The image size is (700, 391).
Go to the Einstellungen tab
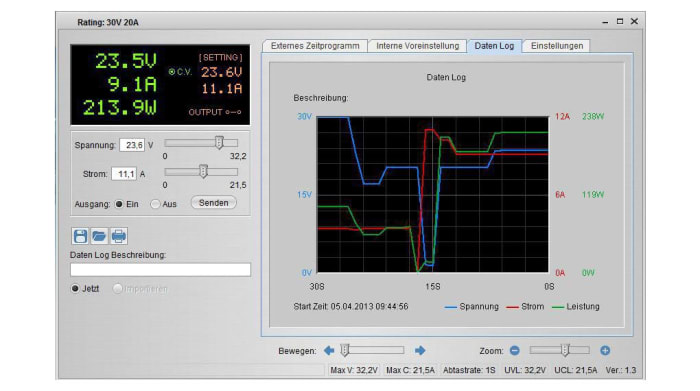[x=557, y=46]
